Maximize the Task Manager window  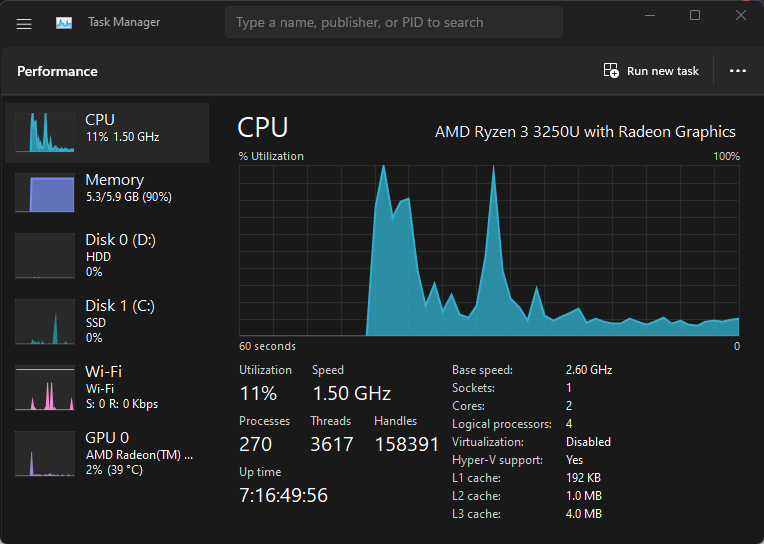click(x=695, y=15)
